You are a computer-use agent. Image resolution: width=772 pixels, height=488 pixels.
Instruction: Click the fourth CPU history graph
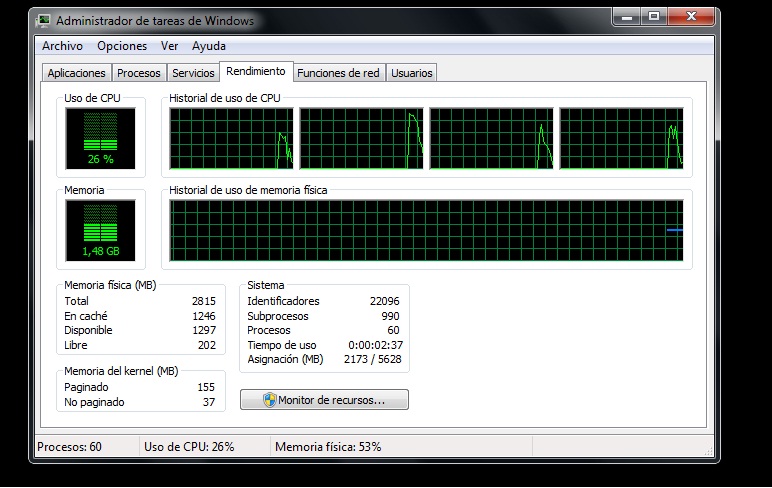pos(621,138)
